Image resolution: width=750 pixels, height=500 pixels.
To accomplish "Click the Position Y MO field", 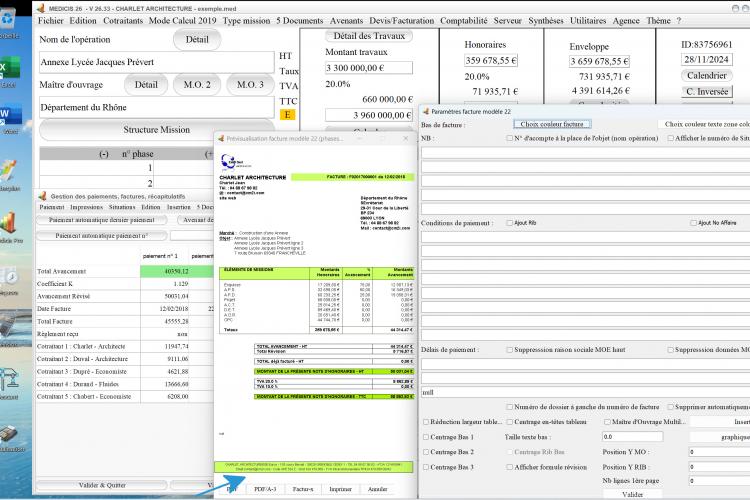I will coord(719,452).
